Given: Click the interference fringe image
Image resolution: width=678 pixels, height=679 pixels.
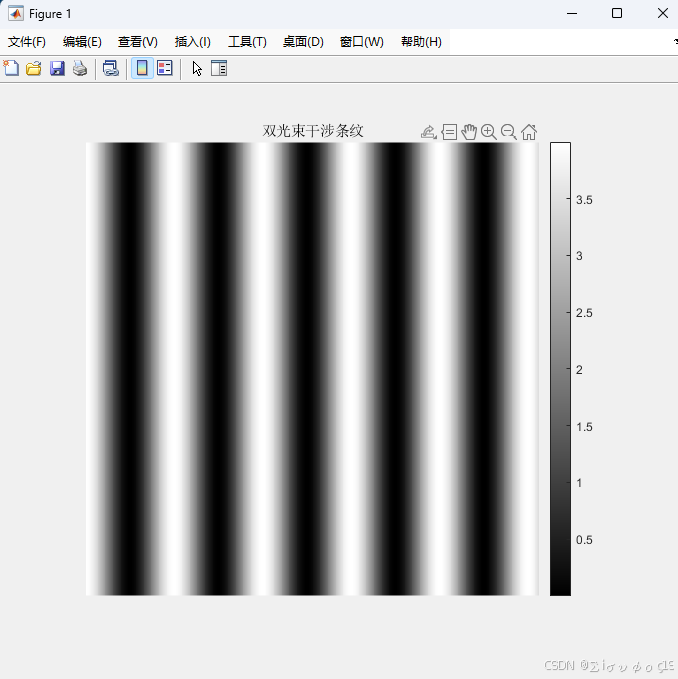Looking at the screenshot, I should pos(312,369).
